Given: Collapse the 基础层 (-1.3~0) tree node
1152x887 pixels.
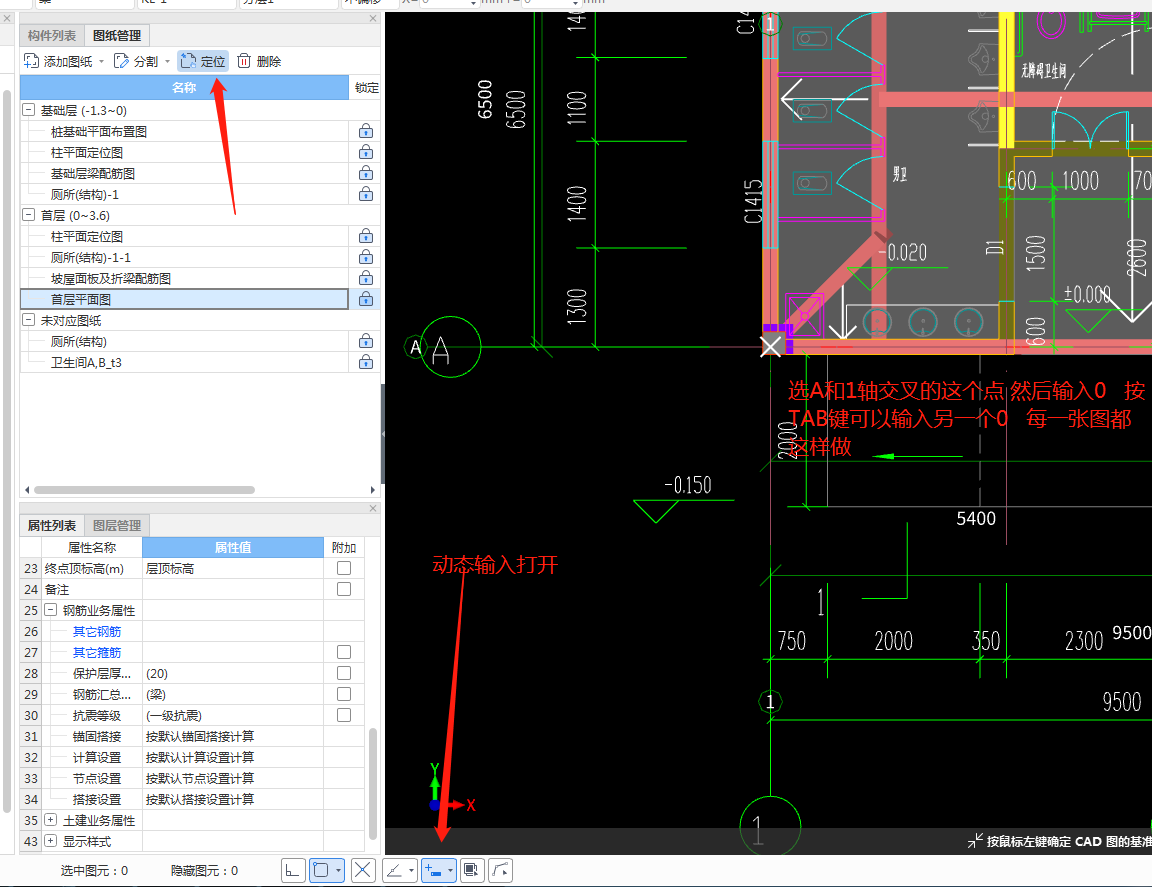Looking at the screenshot, I should tap(29, 110).
